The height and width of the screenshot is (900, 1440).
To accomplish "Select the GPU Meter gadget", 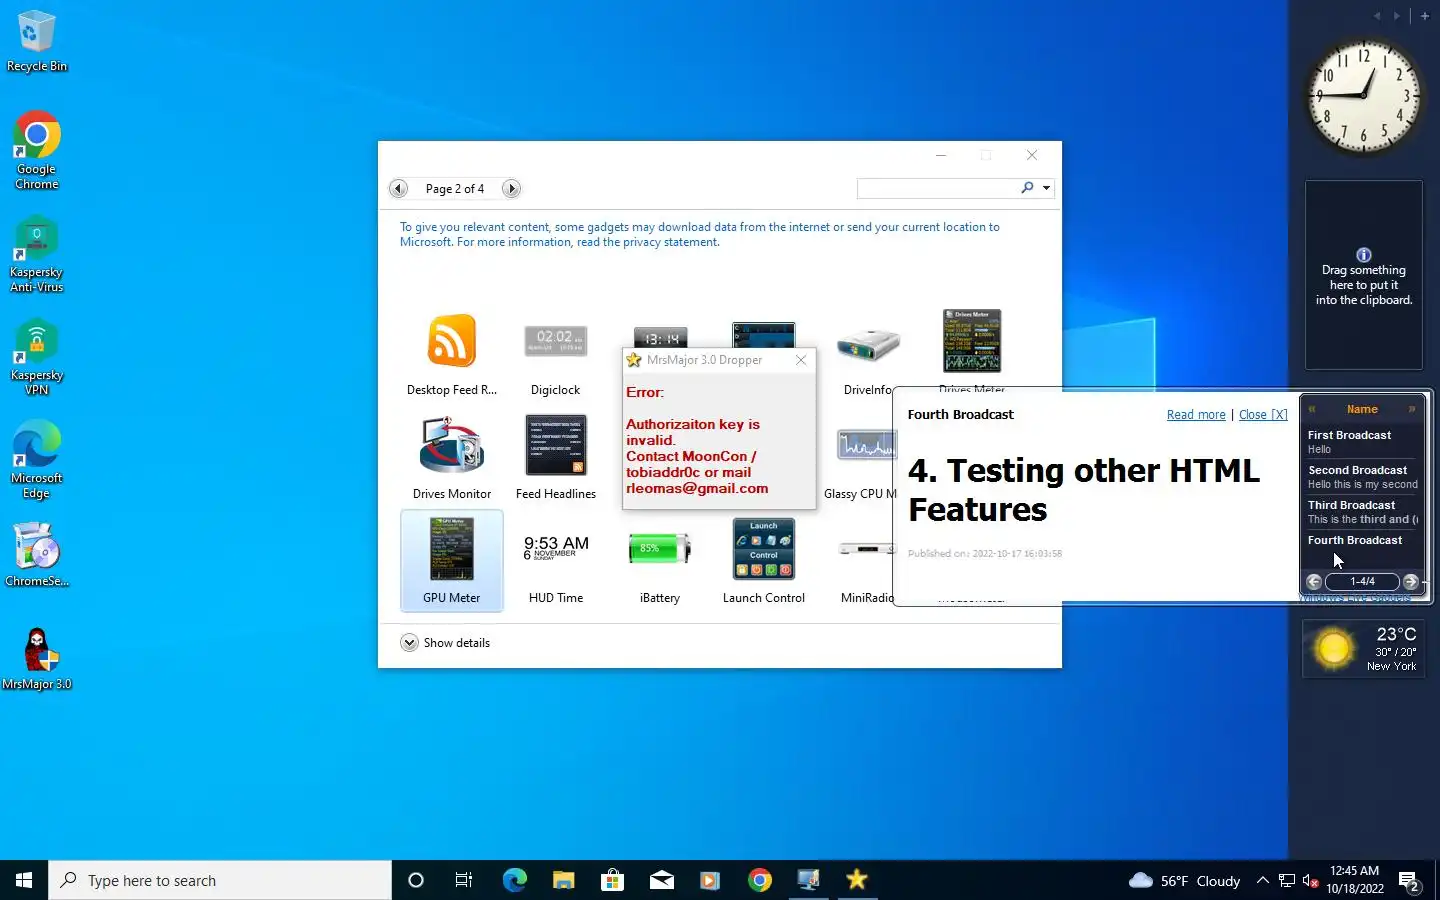I will coord(452,560).
